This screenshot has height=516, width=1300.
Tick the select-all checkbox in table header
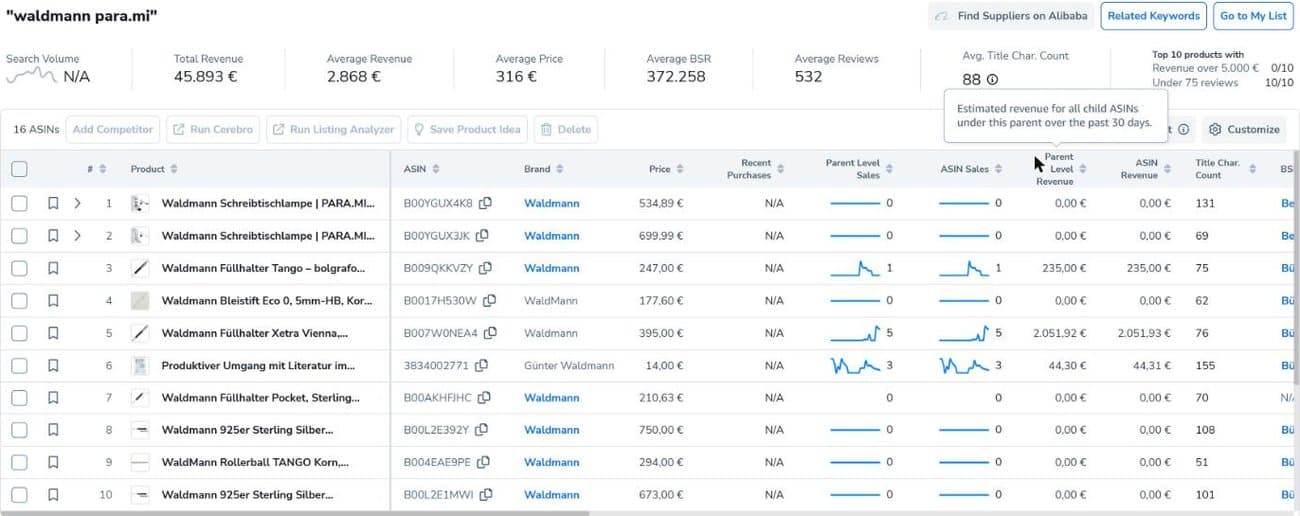[x=19, y=169]
